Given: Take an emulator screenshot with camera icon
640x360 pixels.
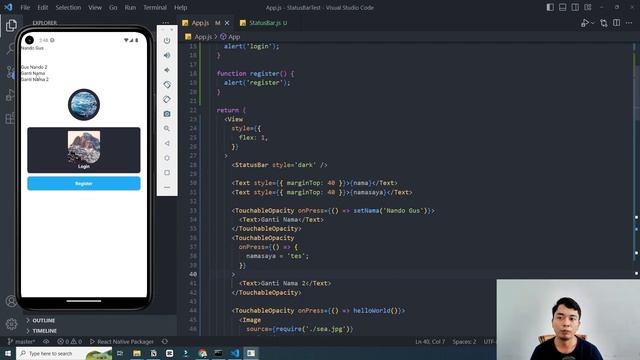Looking at the screenshot, I should pyautogui.click(x=167, y=114).
